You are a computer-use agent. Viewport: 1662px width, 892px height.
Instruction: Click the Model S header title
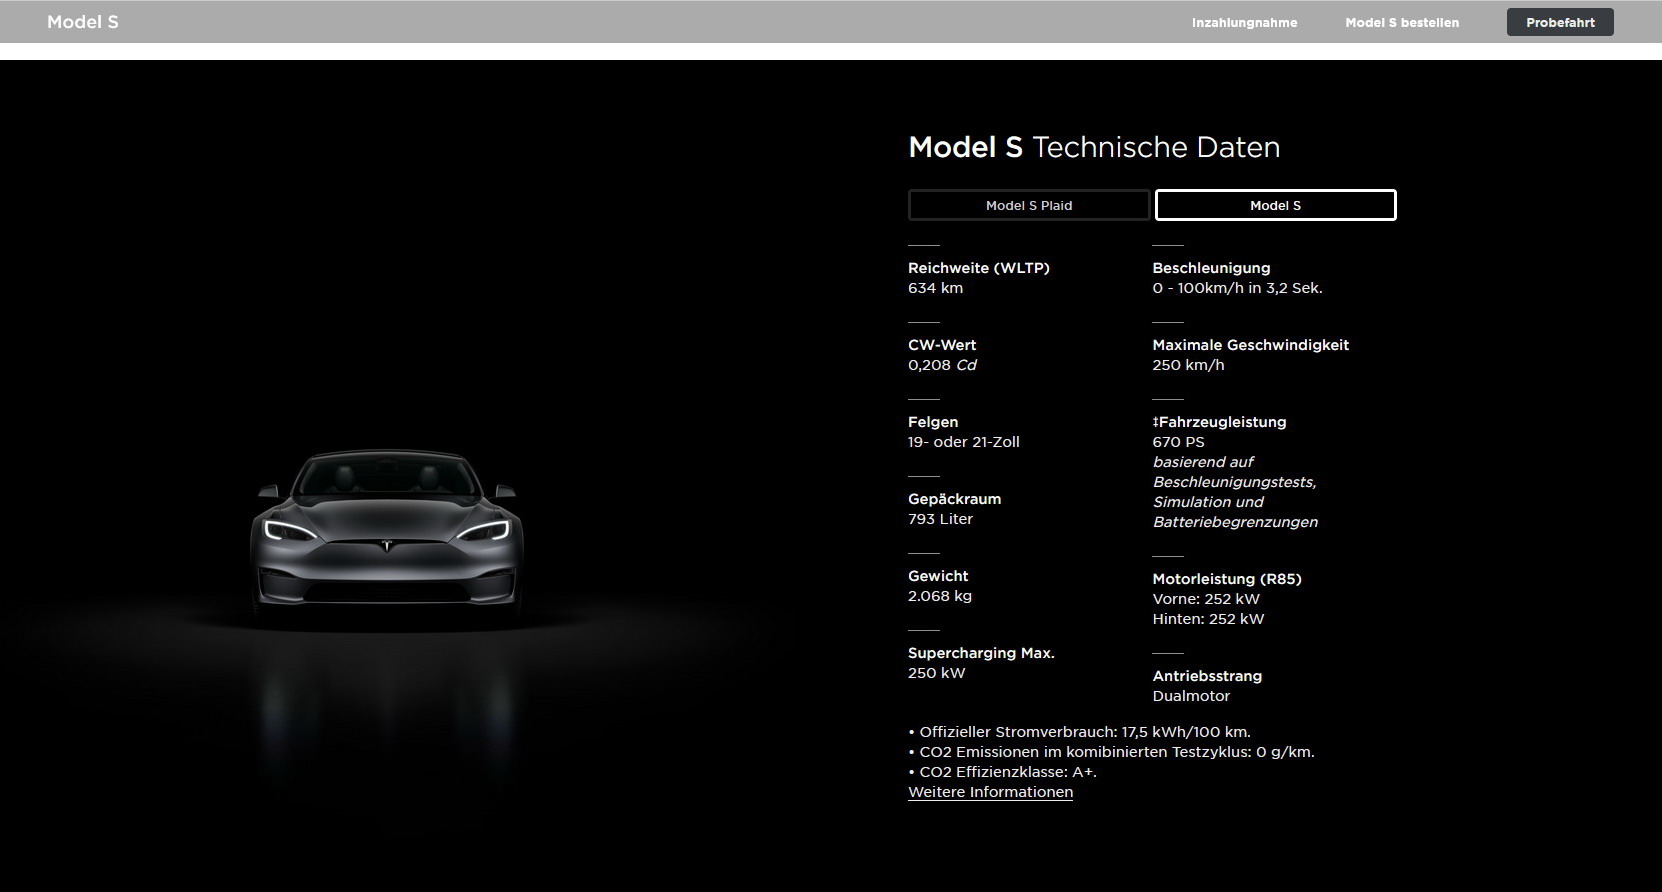pyautogui.click(x=83, y=22)
